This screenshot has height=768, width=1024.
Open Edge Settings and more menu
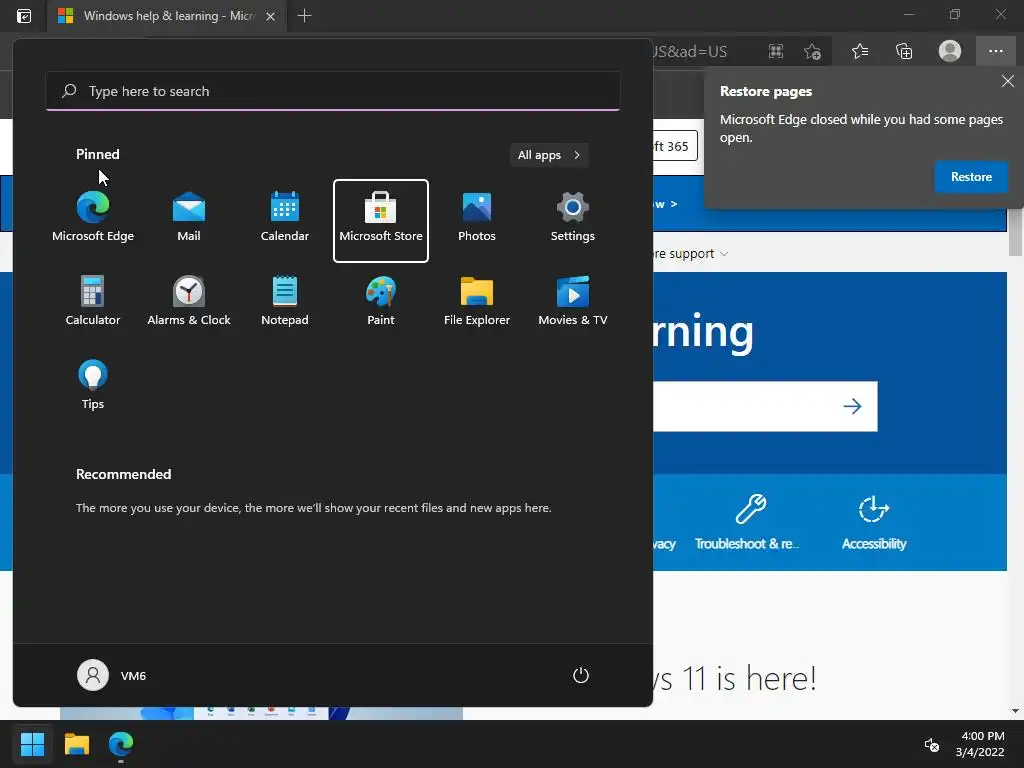(x=995, y=51)
